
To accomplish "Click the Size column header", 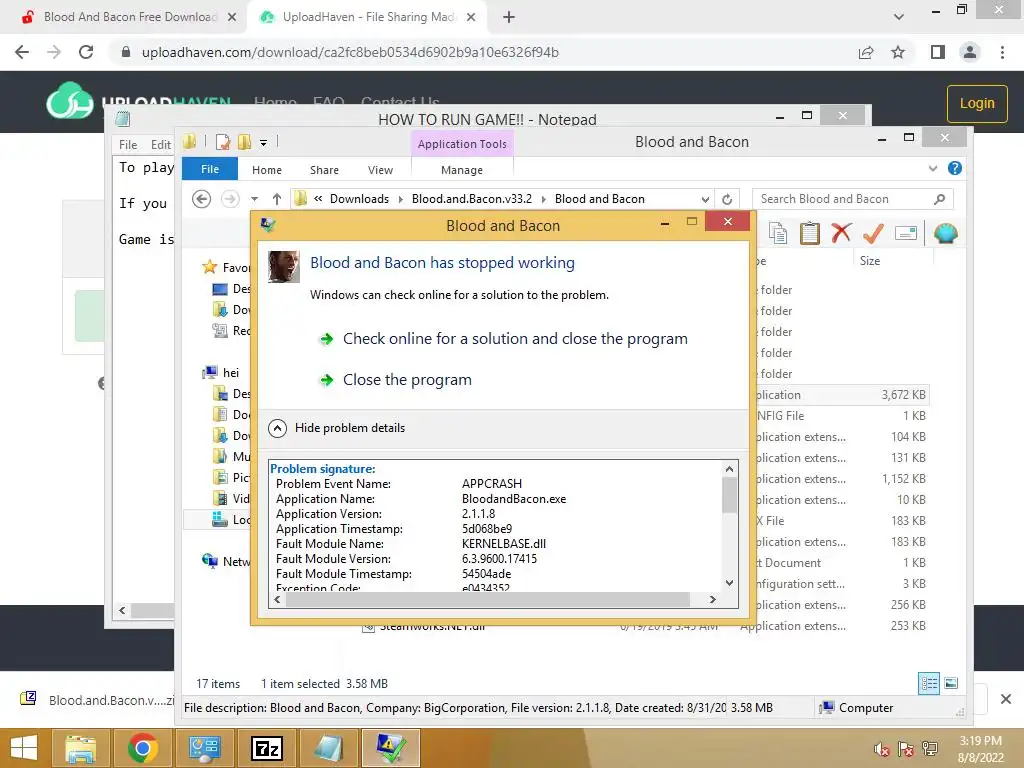I will (870, 261).
